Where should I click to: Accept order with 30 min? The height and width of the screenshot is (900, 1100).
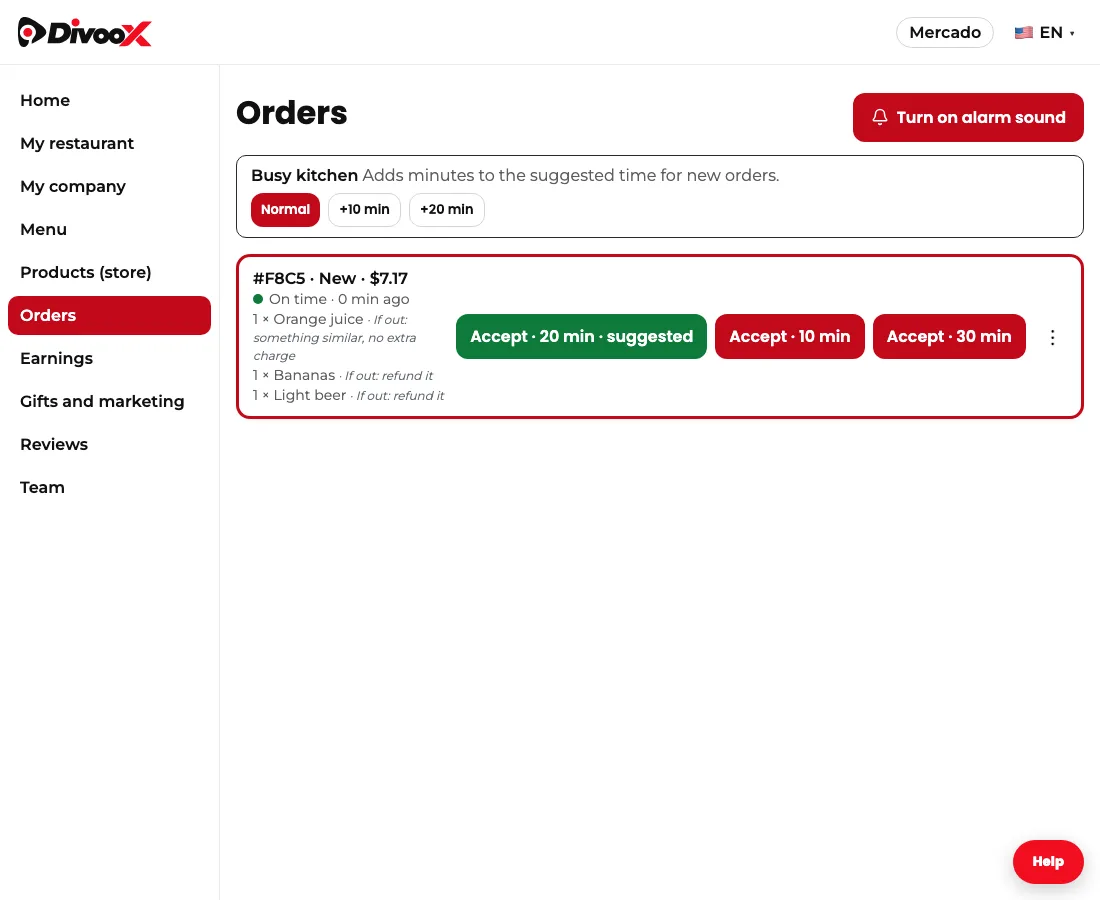(949, 337)
